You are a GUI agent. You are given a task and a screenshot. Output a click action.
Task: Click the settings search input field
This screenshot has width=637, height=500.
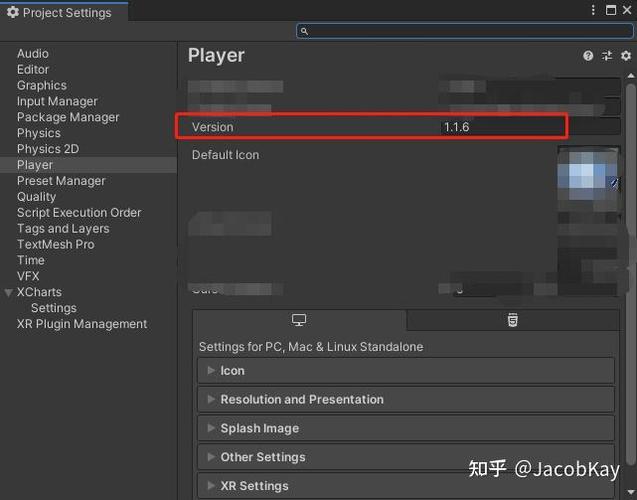[465, 31]
